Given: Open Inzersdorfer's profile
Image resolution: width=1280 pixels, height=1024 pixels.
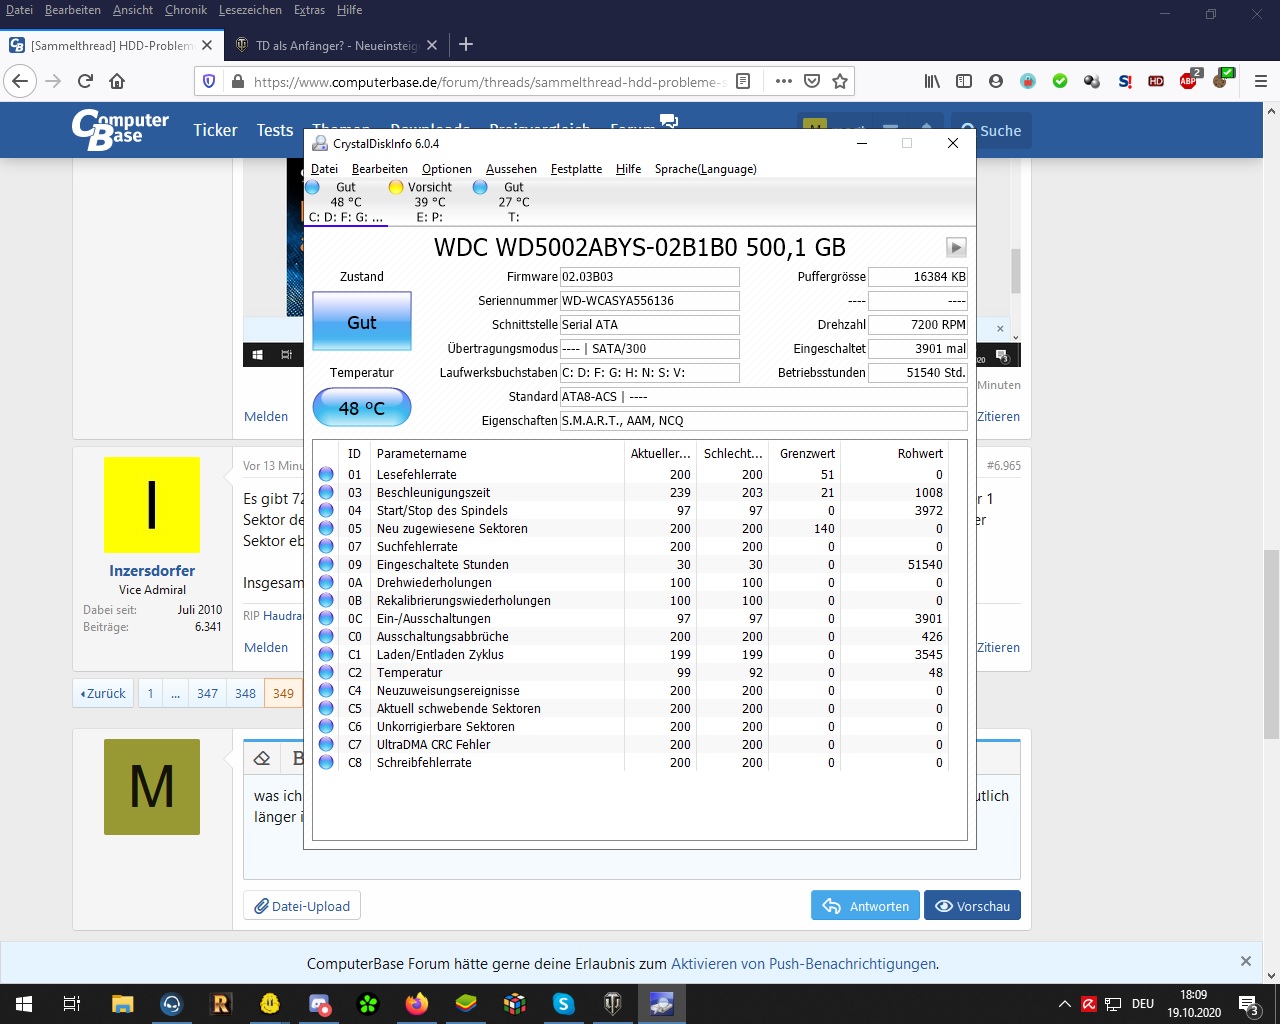Looking at the screenshot, I should 152,571.
